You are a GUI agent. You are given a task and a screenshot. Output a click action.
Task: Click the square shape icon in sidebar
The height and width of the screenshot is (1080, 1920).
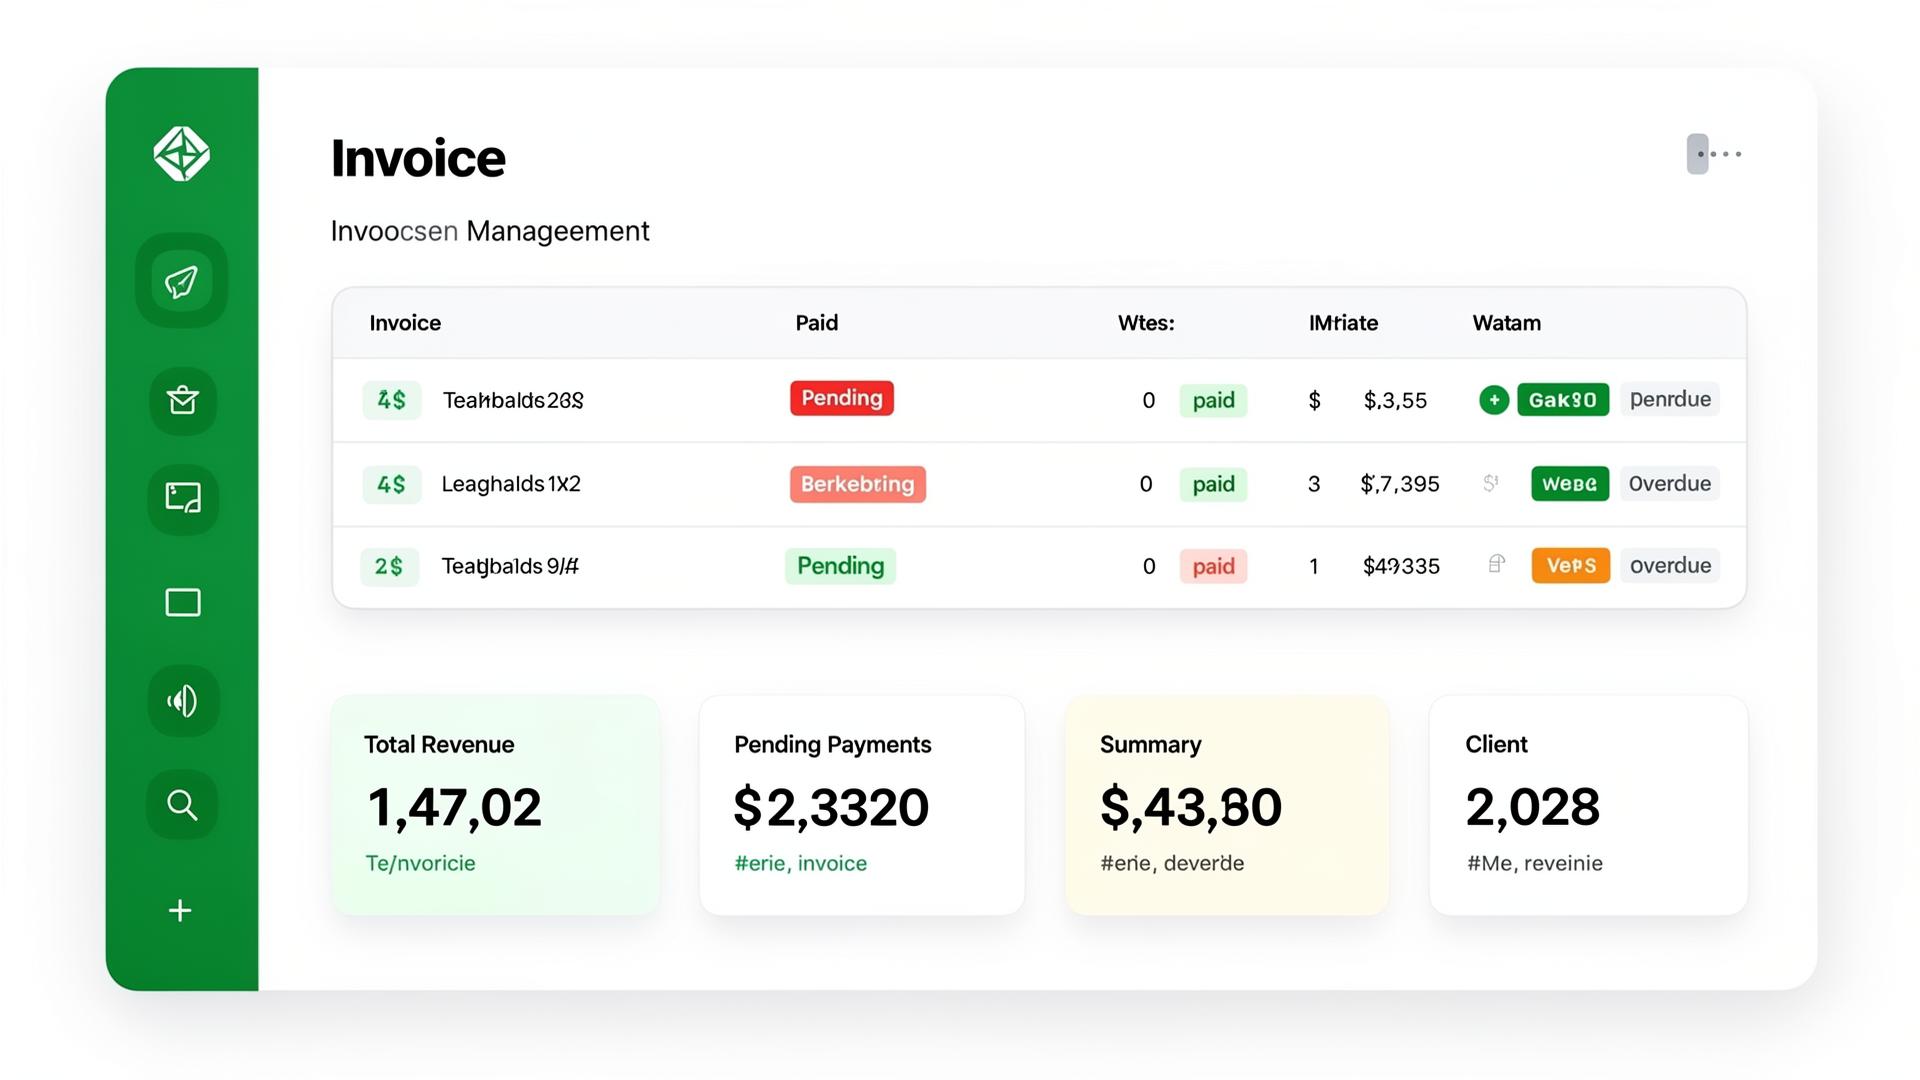pos(182,602)
